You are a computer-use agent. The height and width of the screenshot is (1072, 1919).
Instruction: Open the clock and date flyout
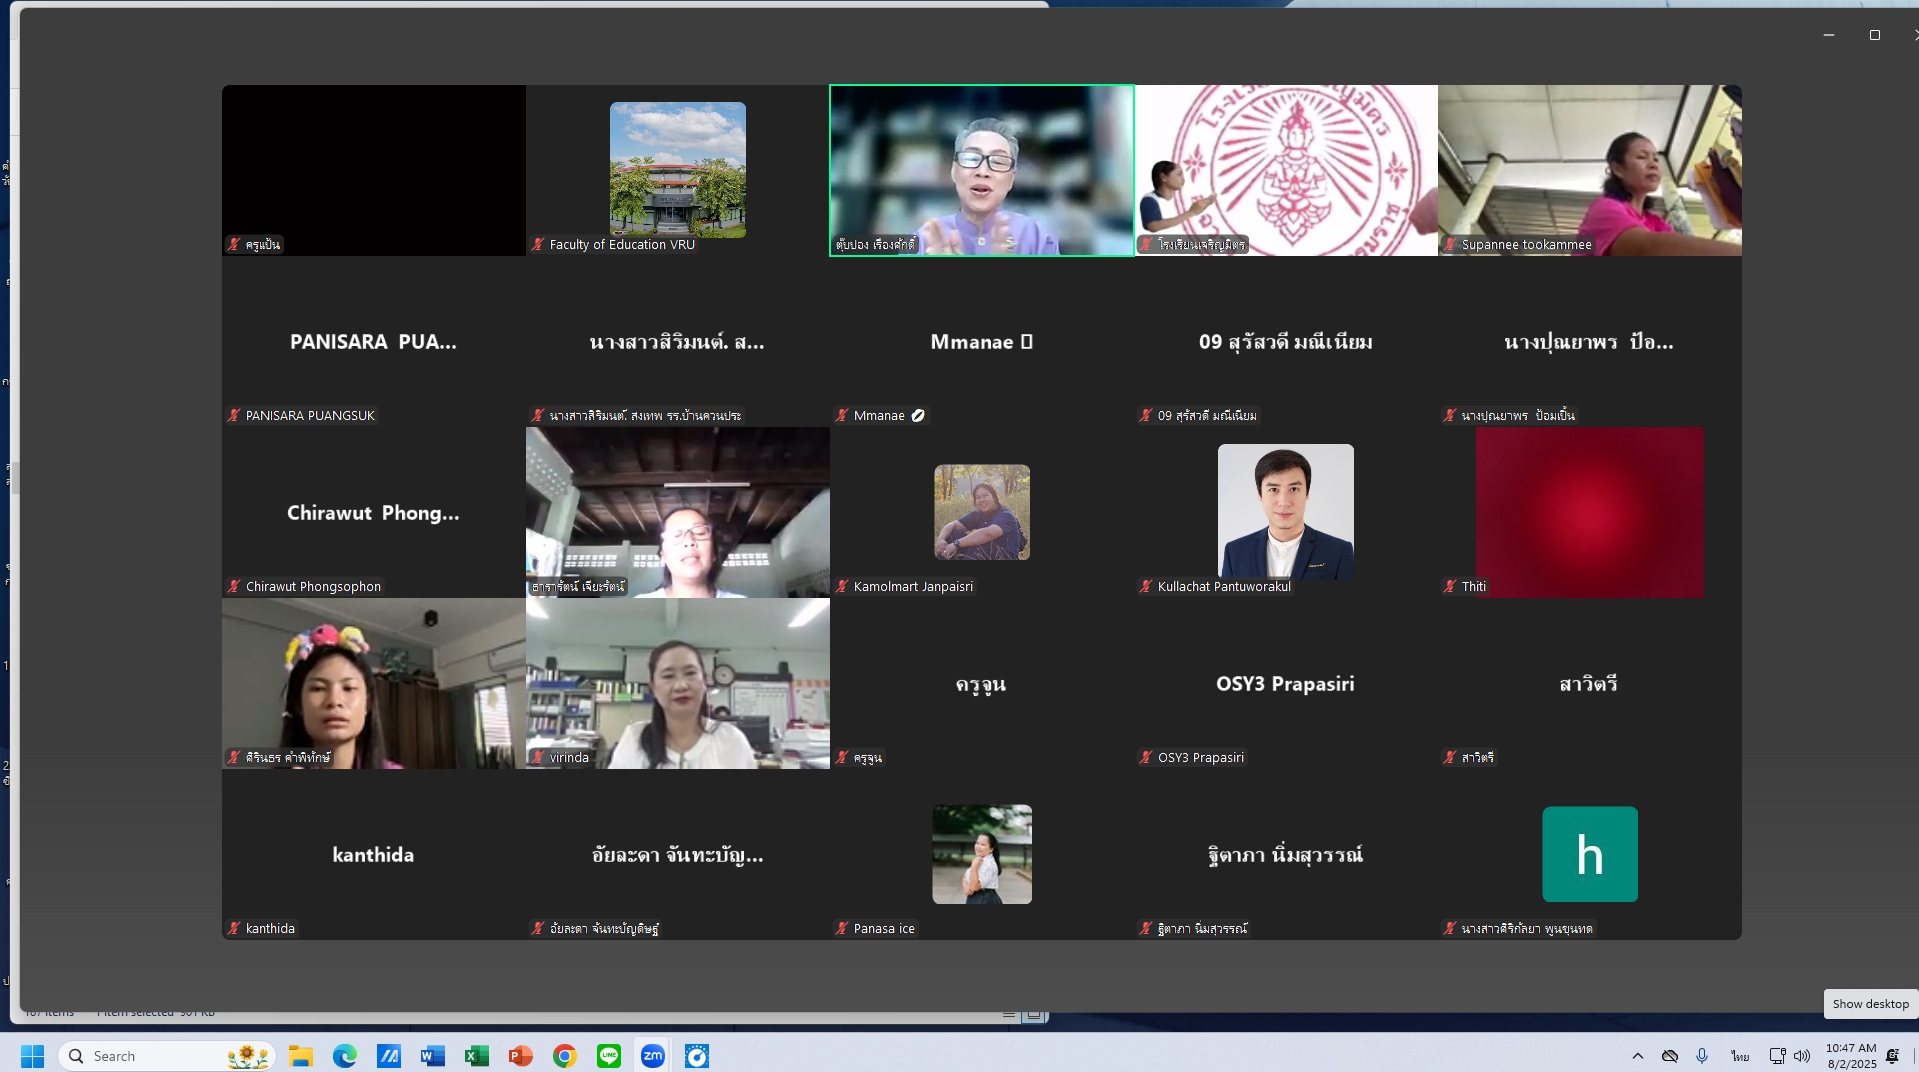[1851, 1056]
